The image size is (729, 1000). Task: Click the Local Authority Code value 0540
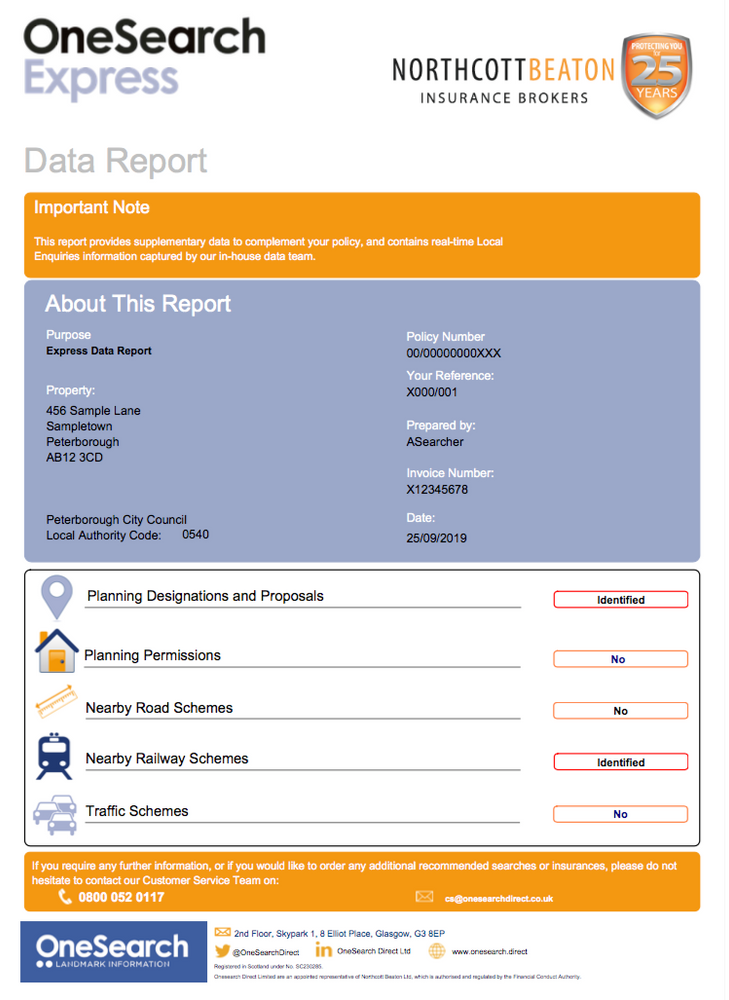tap(196, 534)
